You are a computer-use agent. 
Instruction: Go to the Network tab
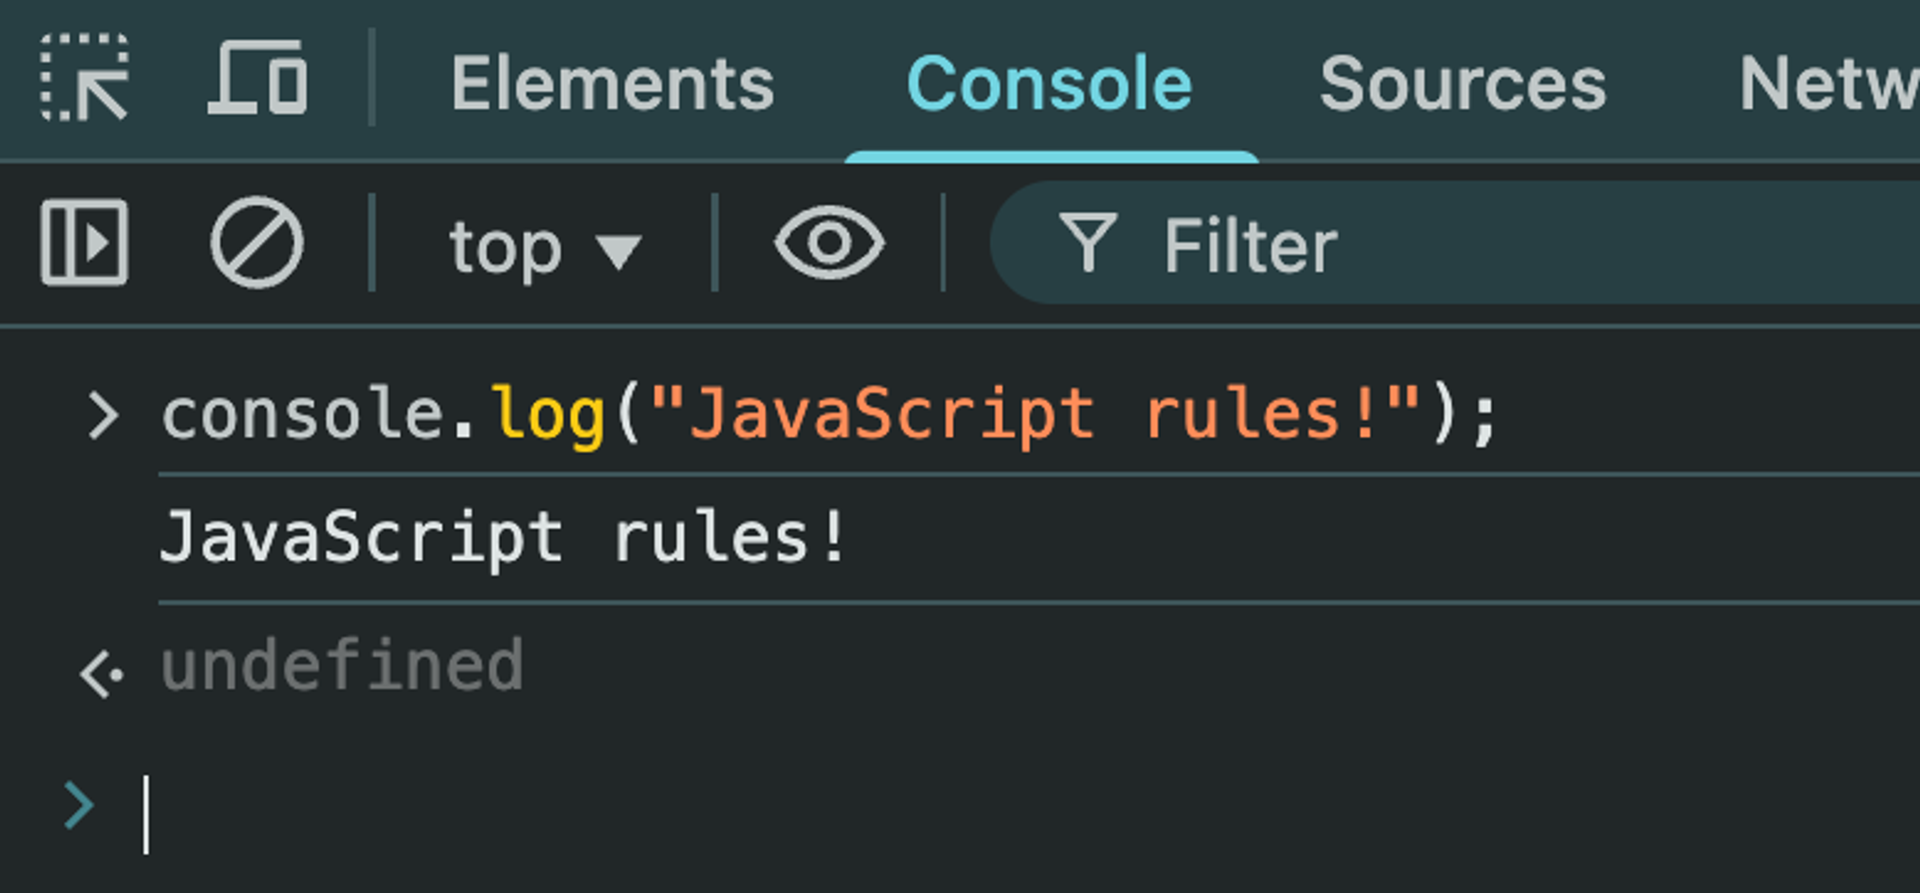[1828, 84]
